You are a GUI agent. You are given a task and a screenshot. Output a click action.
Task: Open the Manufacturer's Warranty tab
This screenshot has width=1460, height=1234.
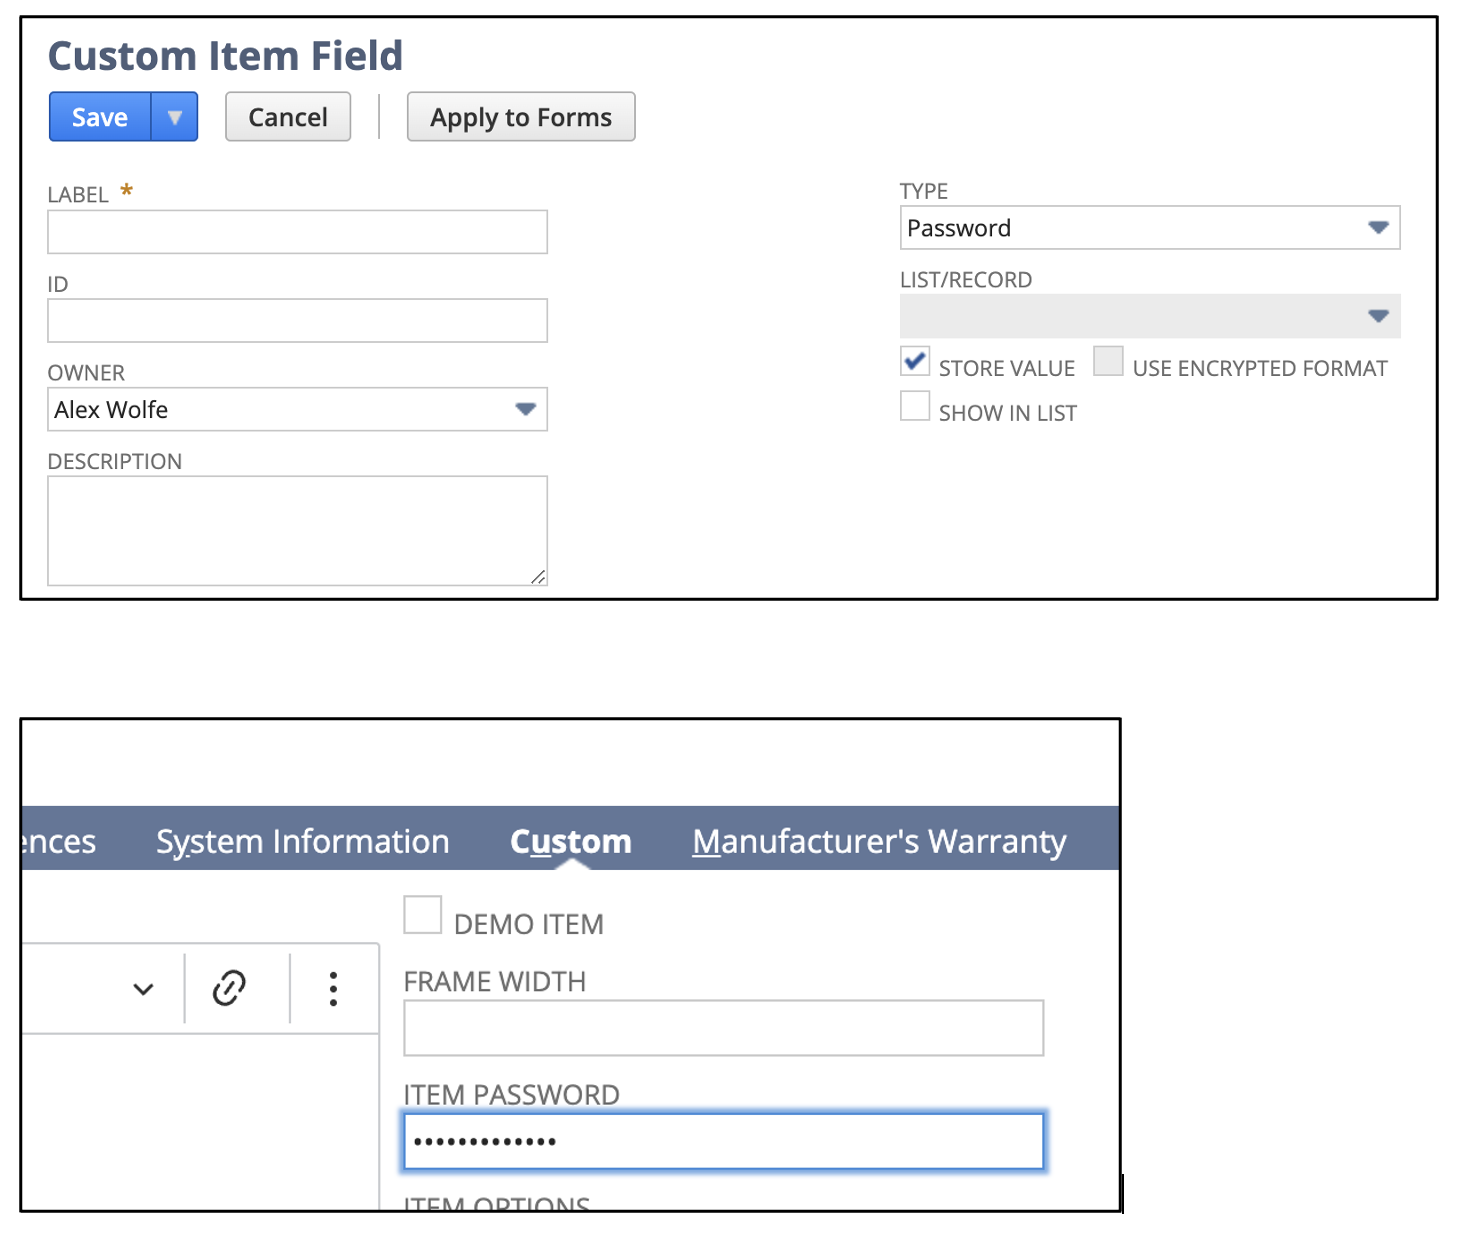[879, 841]
